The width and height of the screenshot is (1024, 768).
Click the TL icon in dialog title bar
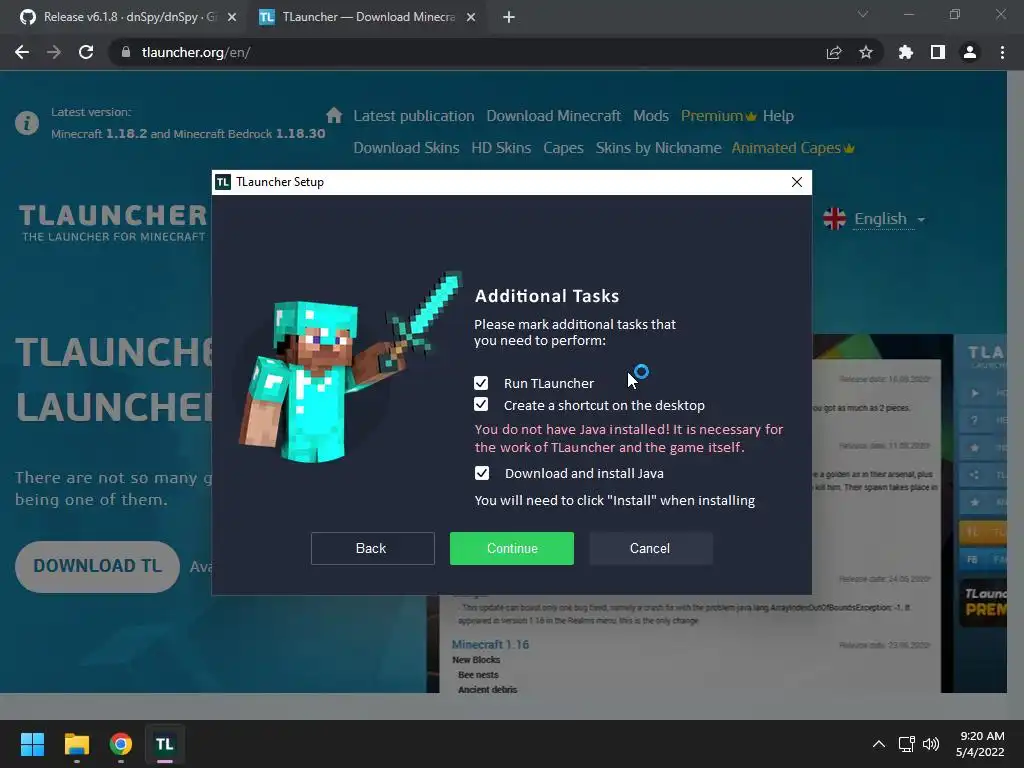pos(223,182)
